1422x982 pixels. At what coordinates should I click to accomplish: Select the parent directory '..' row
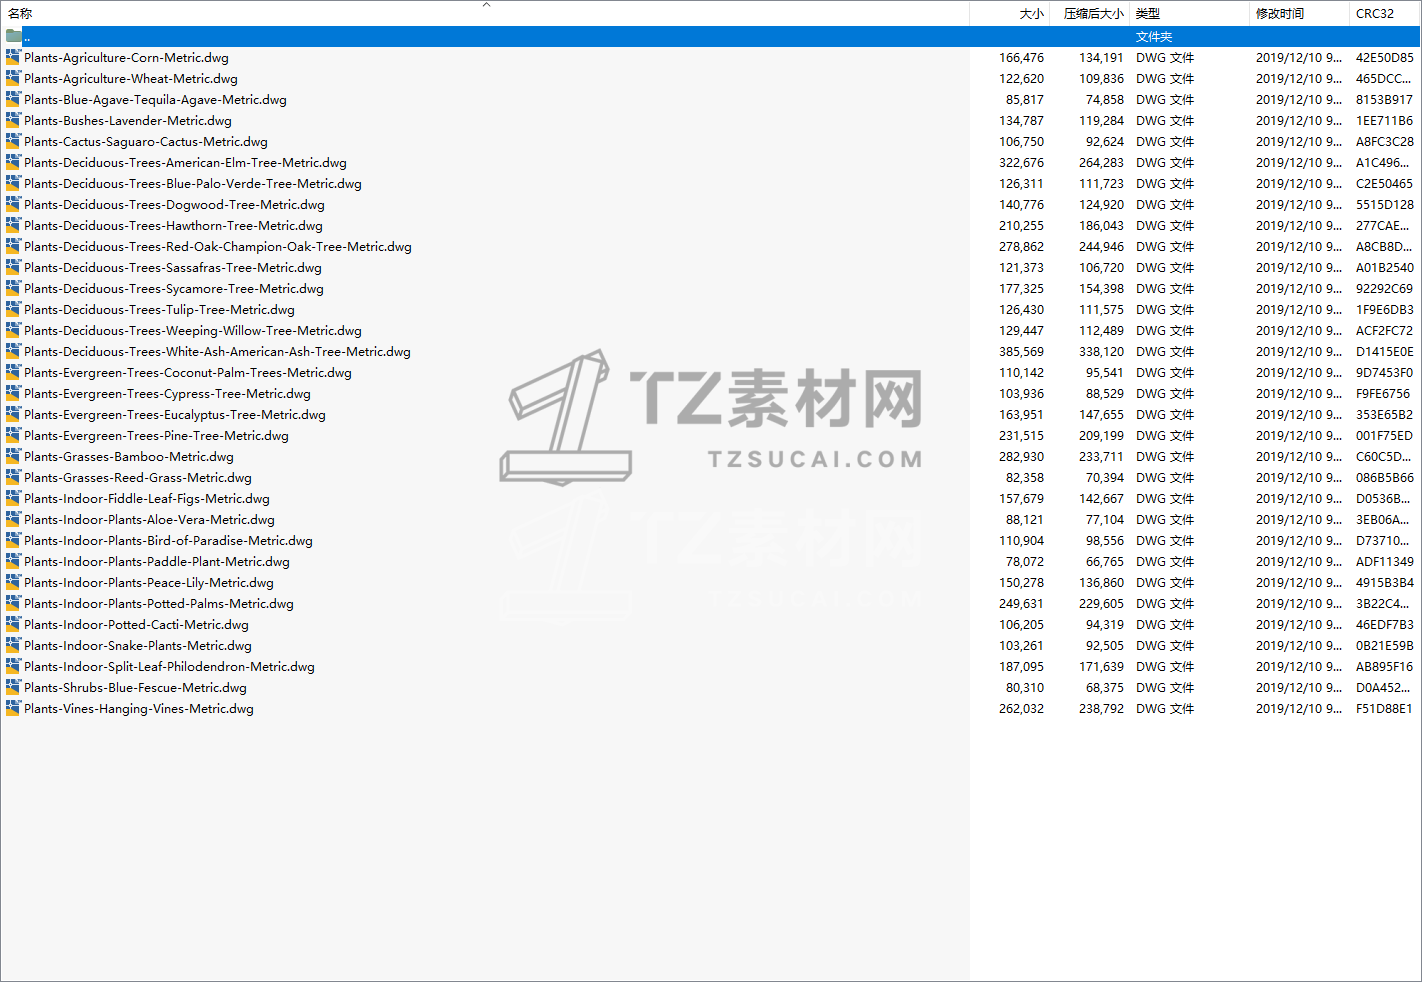click(711, 36)
